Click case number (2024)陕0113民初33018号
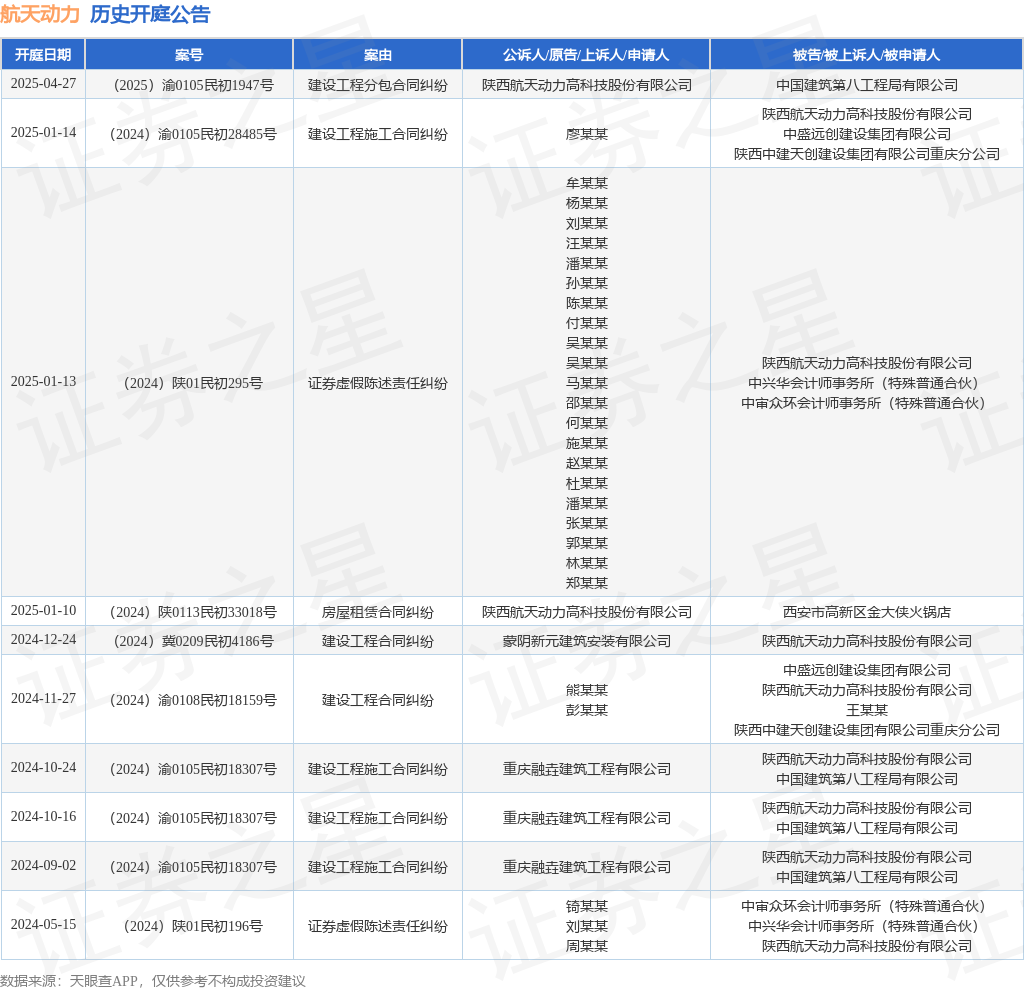This screenshot has width=1024, height=990. tap(189, 612)
